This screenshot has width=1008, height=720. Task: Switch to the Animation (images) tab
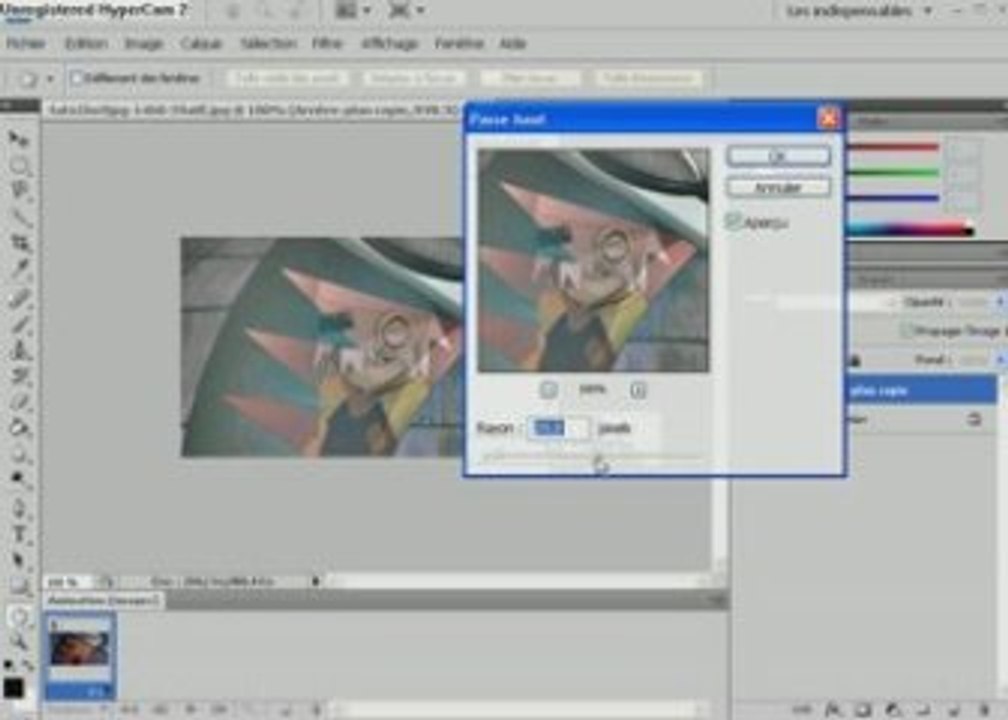click(x=103, y=600)
